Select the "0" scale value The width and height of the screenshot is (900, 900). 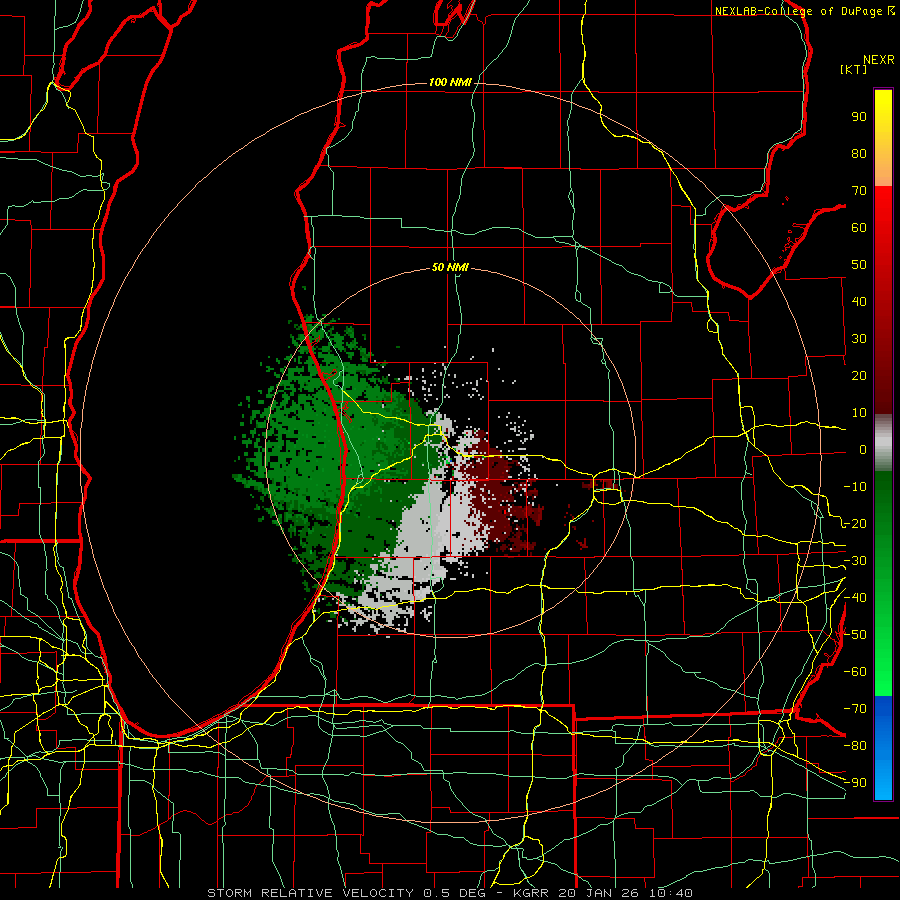[x=863, y=450]
